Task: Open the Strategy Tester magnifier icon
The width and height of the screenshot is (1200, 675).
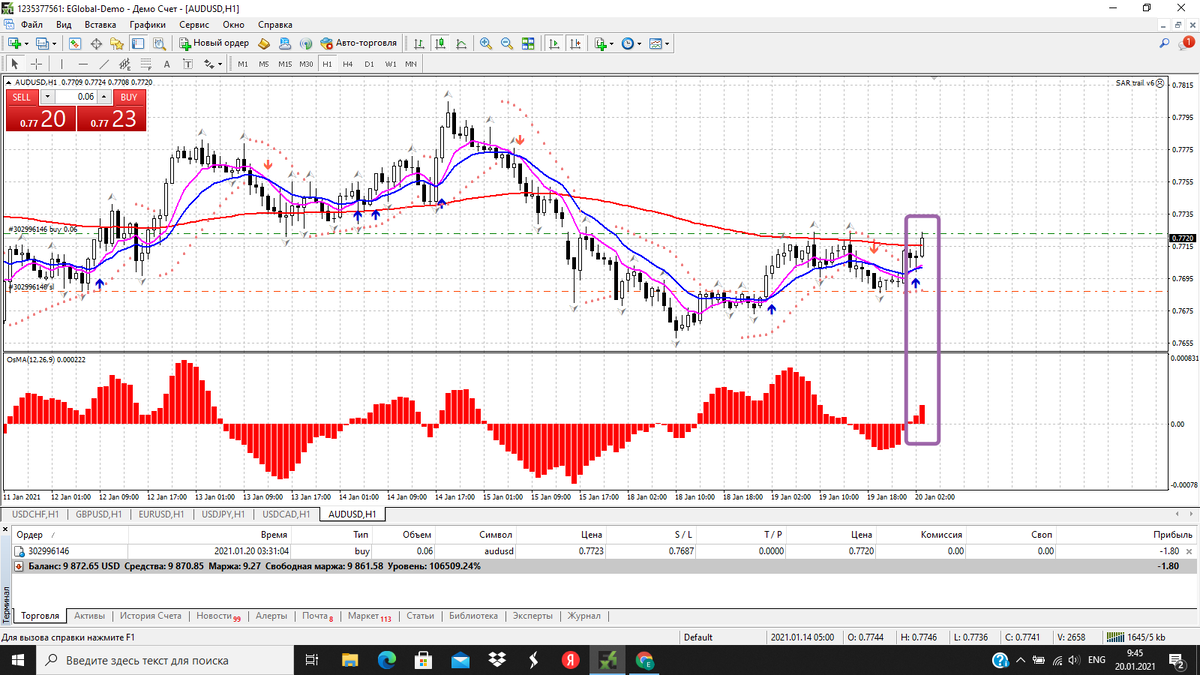Action: (158, 43)
